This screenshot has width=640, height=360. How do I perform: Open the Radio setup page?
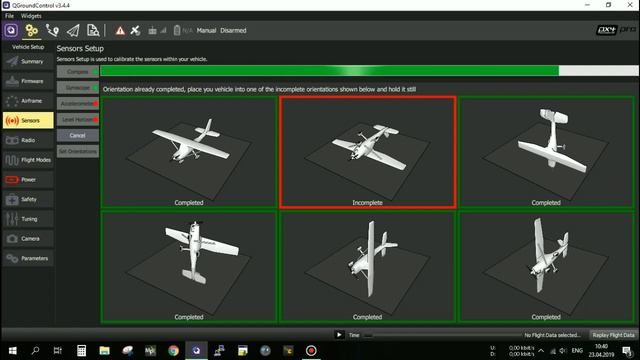[28, 140]
